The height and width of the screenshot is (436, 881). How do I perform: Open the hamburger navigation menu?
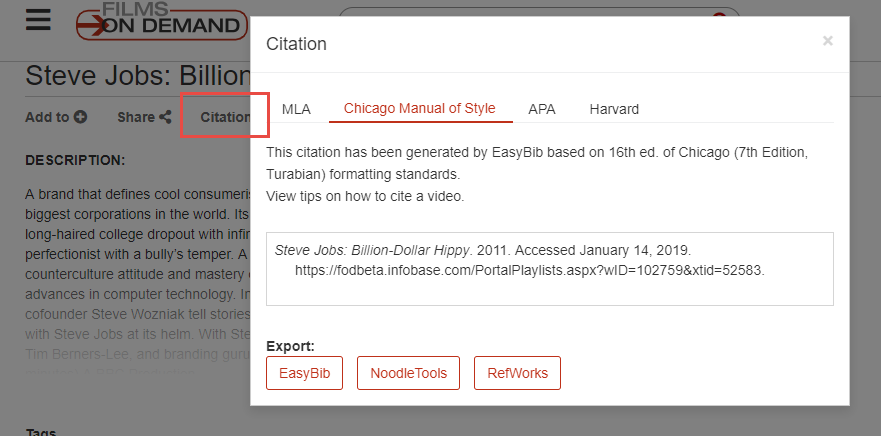point(38,21)
